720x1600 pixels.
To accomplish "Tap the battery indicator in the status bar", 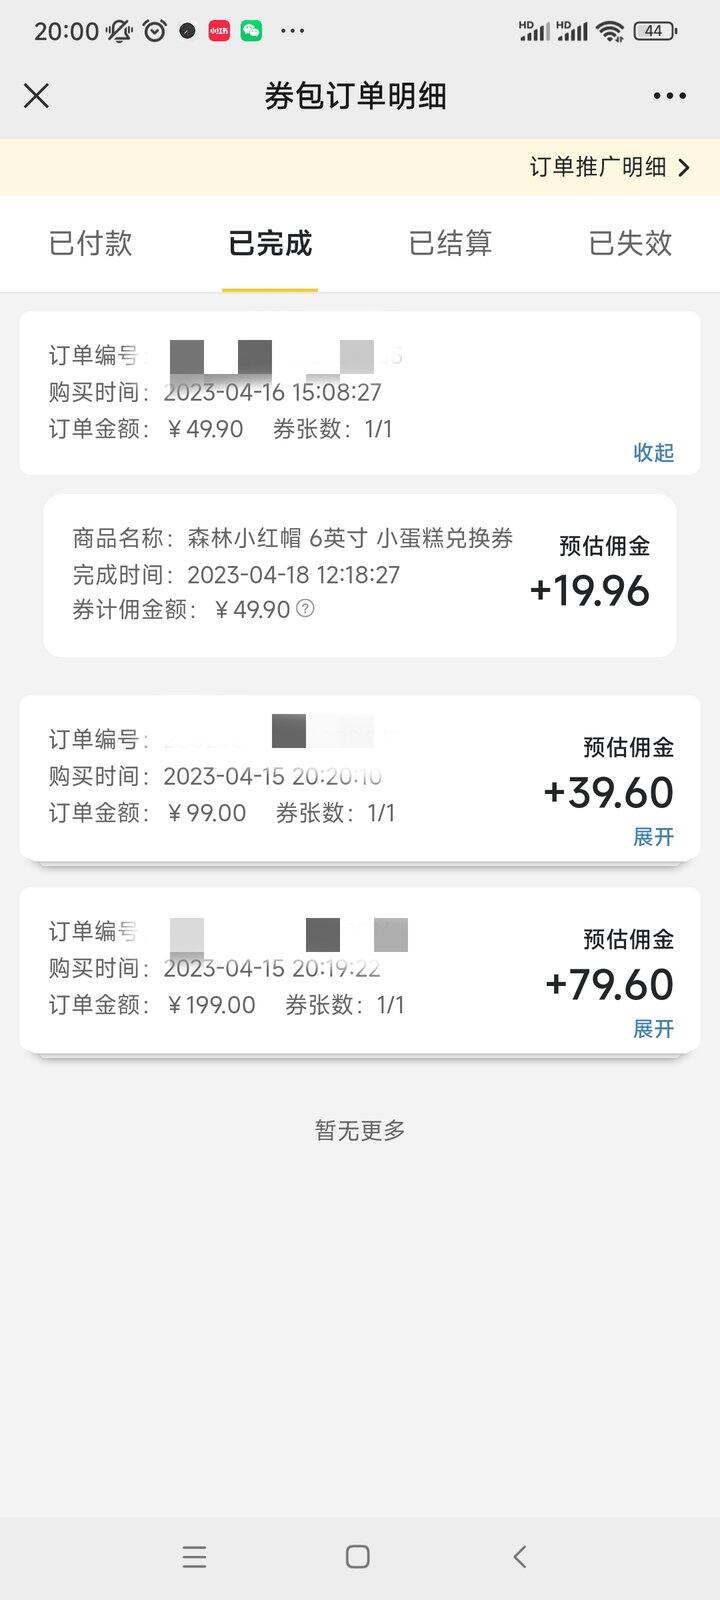I will pyautogui.click(x=655, y=31).
